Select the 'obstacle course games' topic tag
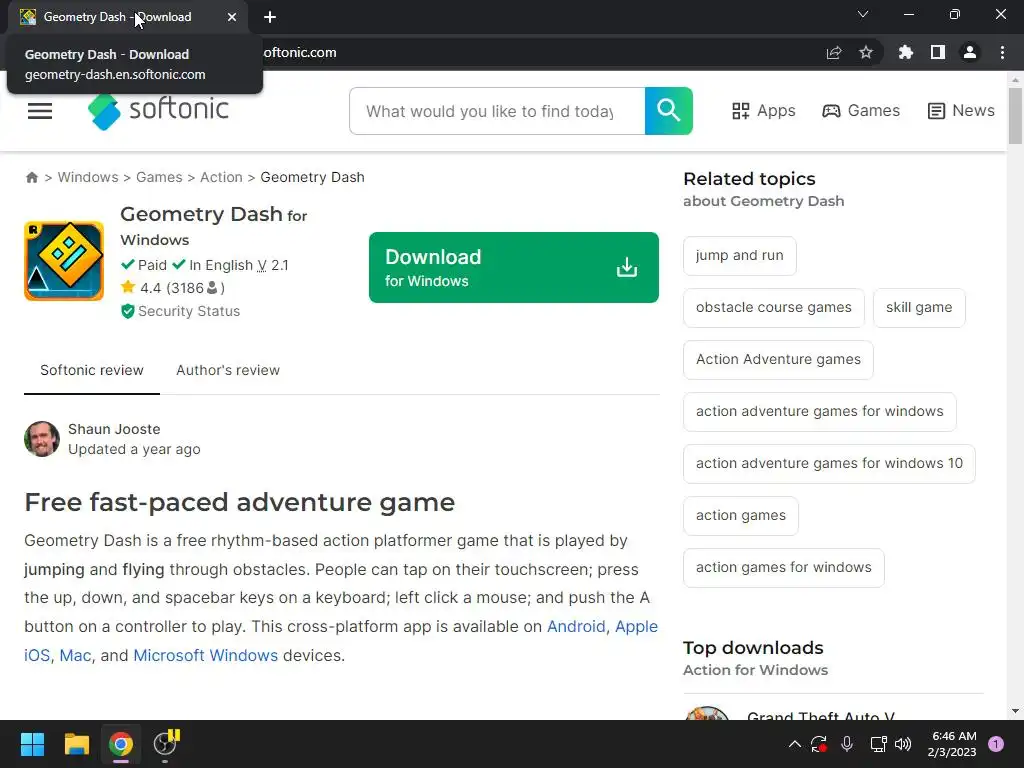 coord(774,308)
